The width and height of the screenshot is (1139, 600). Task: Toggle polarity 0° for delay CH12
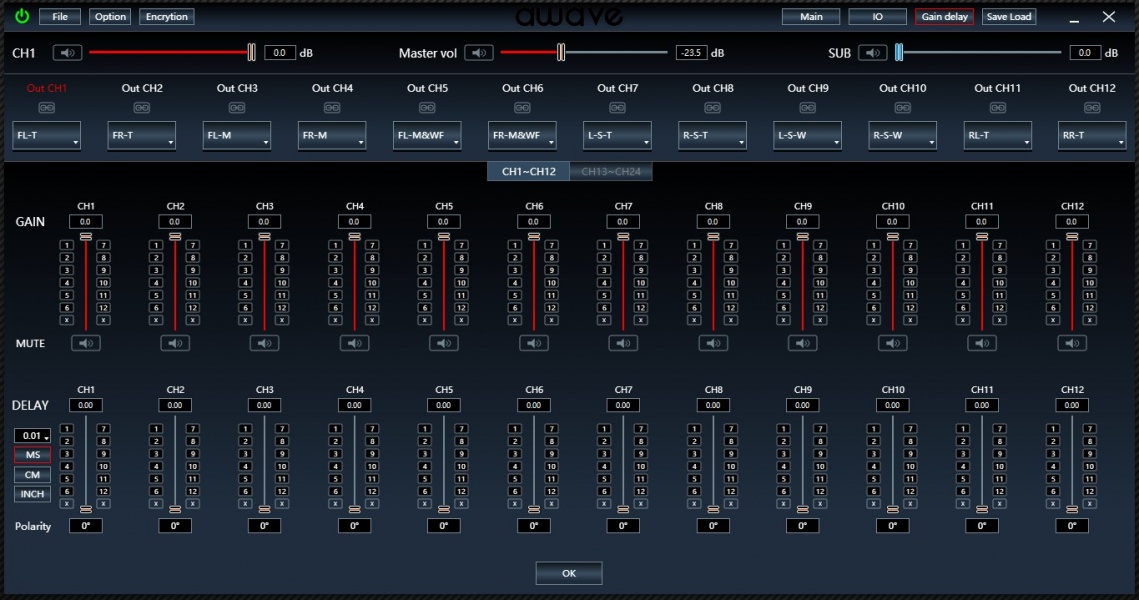(x=1072, y=525)
